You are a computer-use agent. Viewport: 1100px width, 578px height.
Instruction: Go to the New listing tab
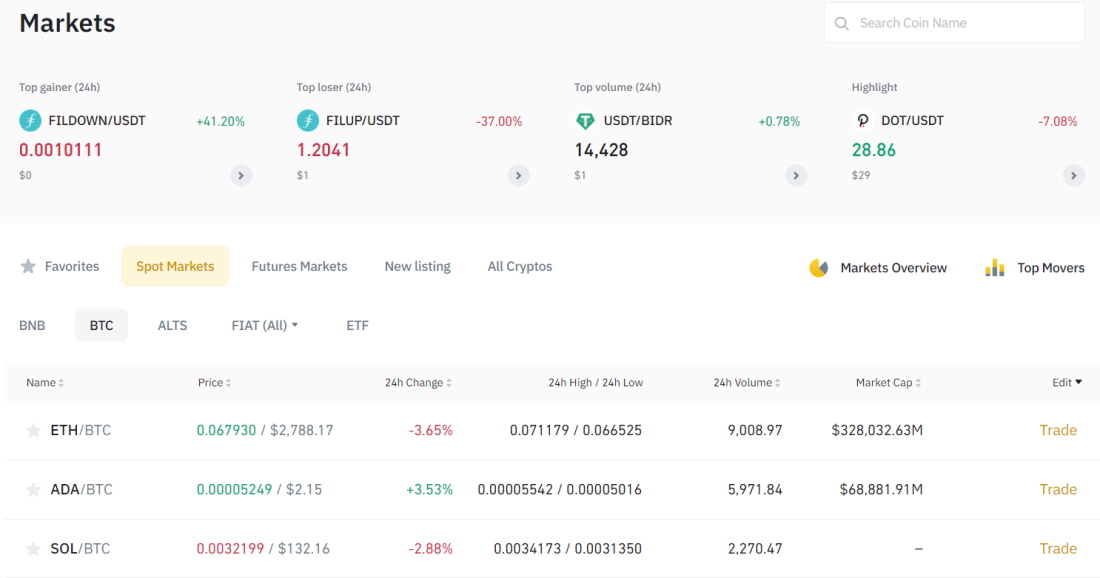(x=417, y=266)
